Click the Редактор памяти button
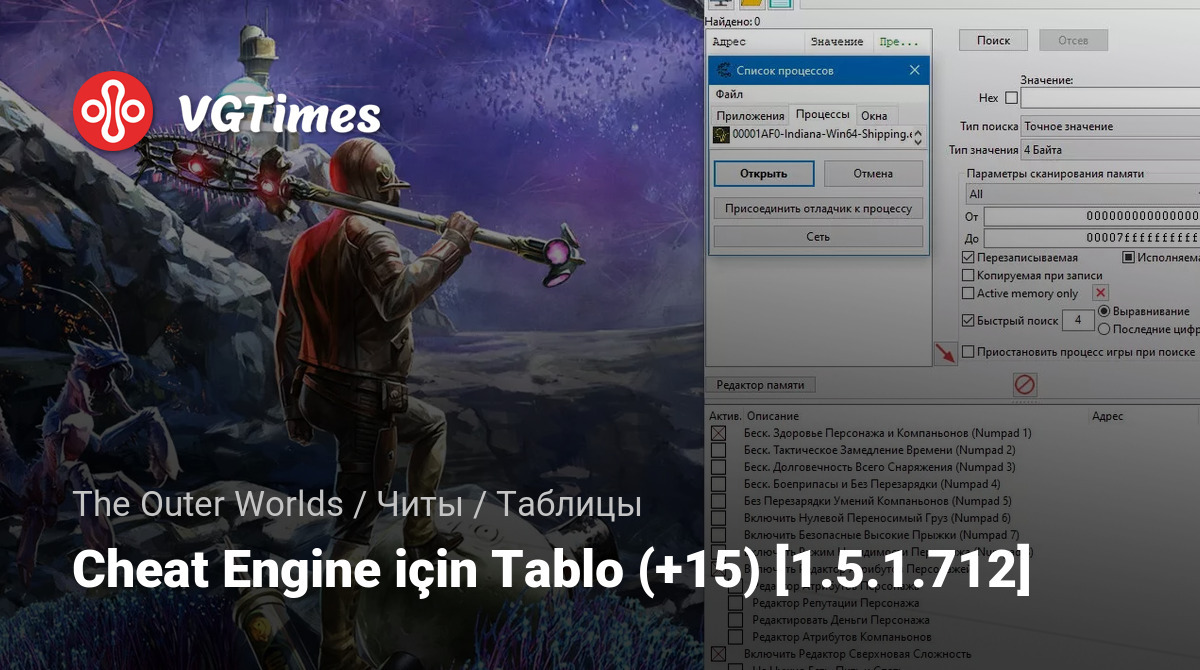 click(x=760, y=385)
